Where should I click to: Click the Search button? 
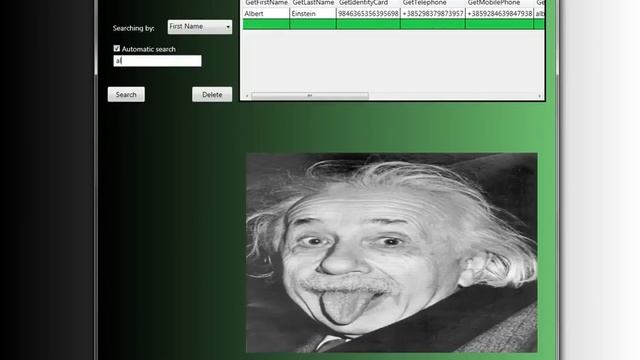click(126, 94)
